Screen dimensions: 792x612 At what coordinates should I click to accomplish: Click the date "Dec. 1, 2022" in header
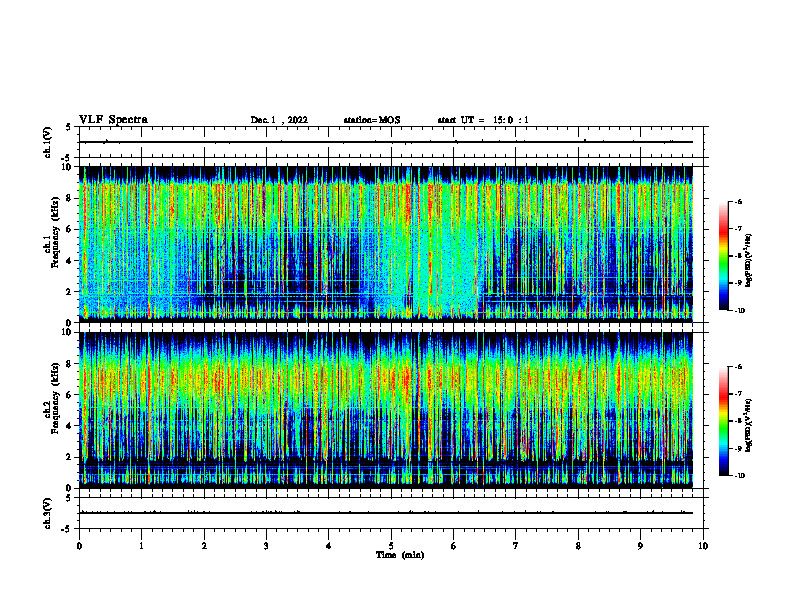(x=279, y=120)
